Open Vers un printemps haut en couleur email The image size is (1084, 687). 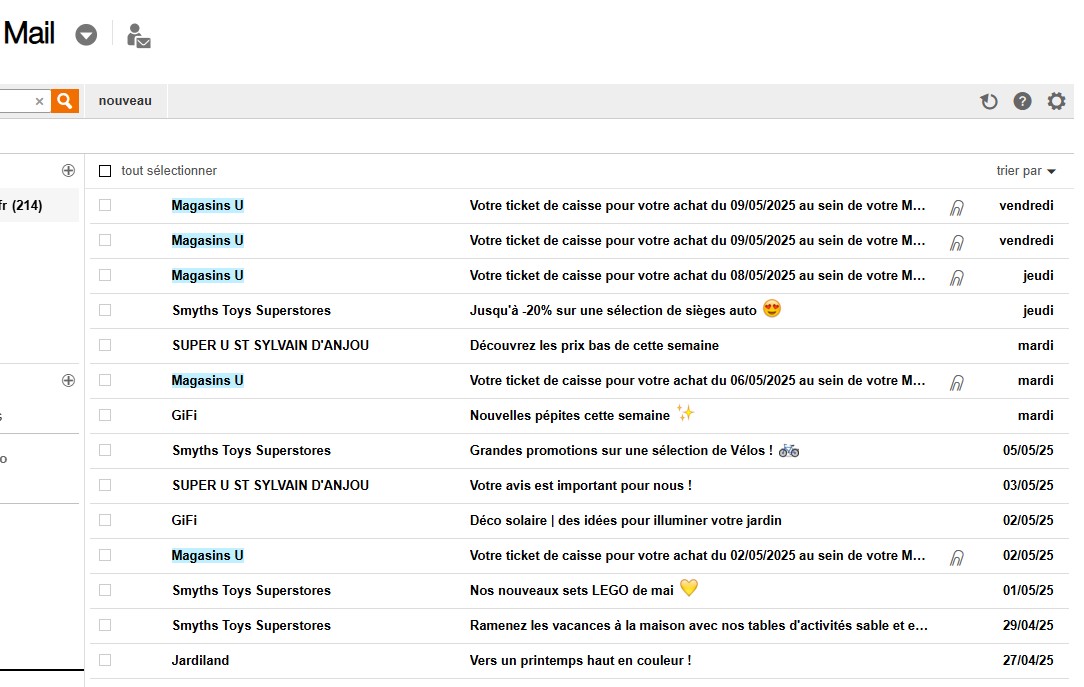pos(581,660)
